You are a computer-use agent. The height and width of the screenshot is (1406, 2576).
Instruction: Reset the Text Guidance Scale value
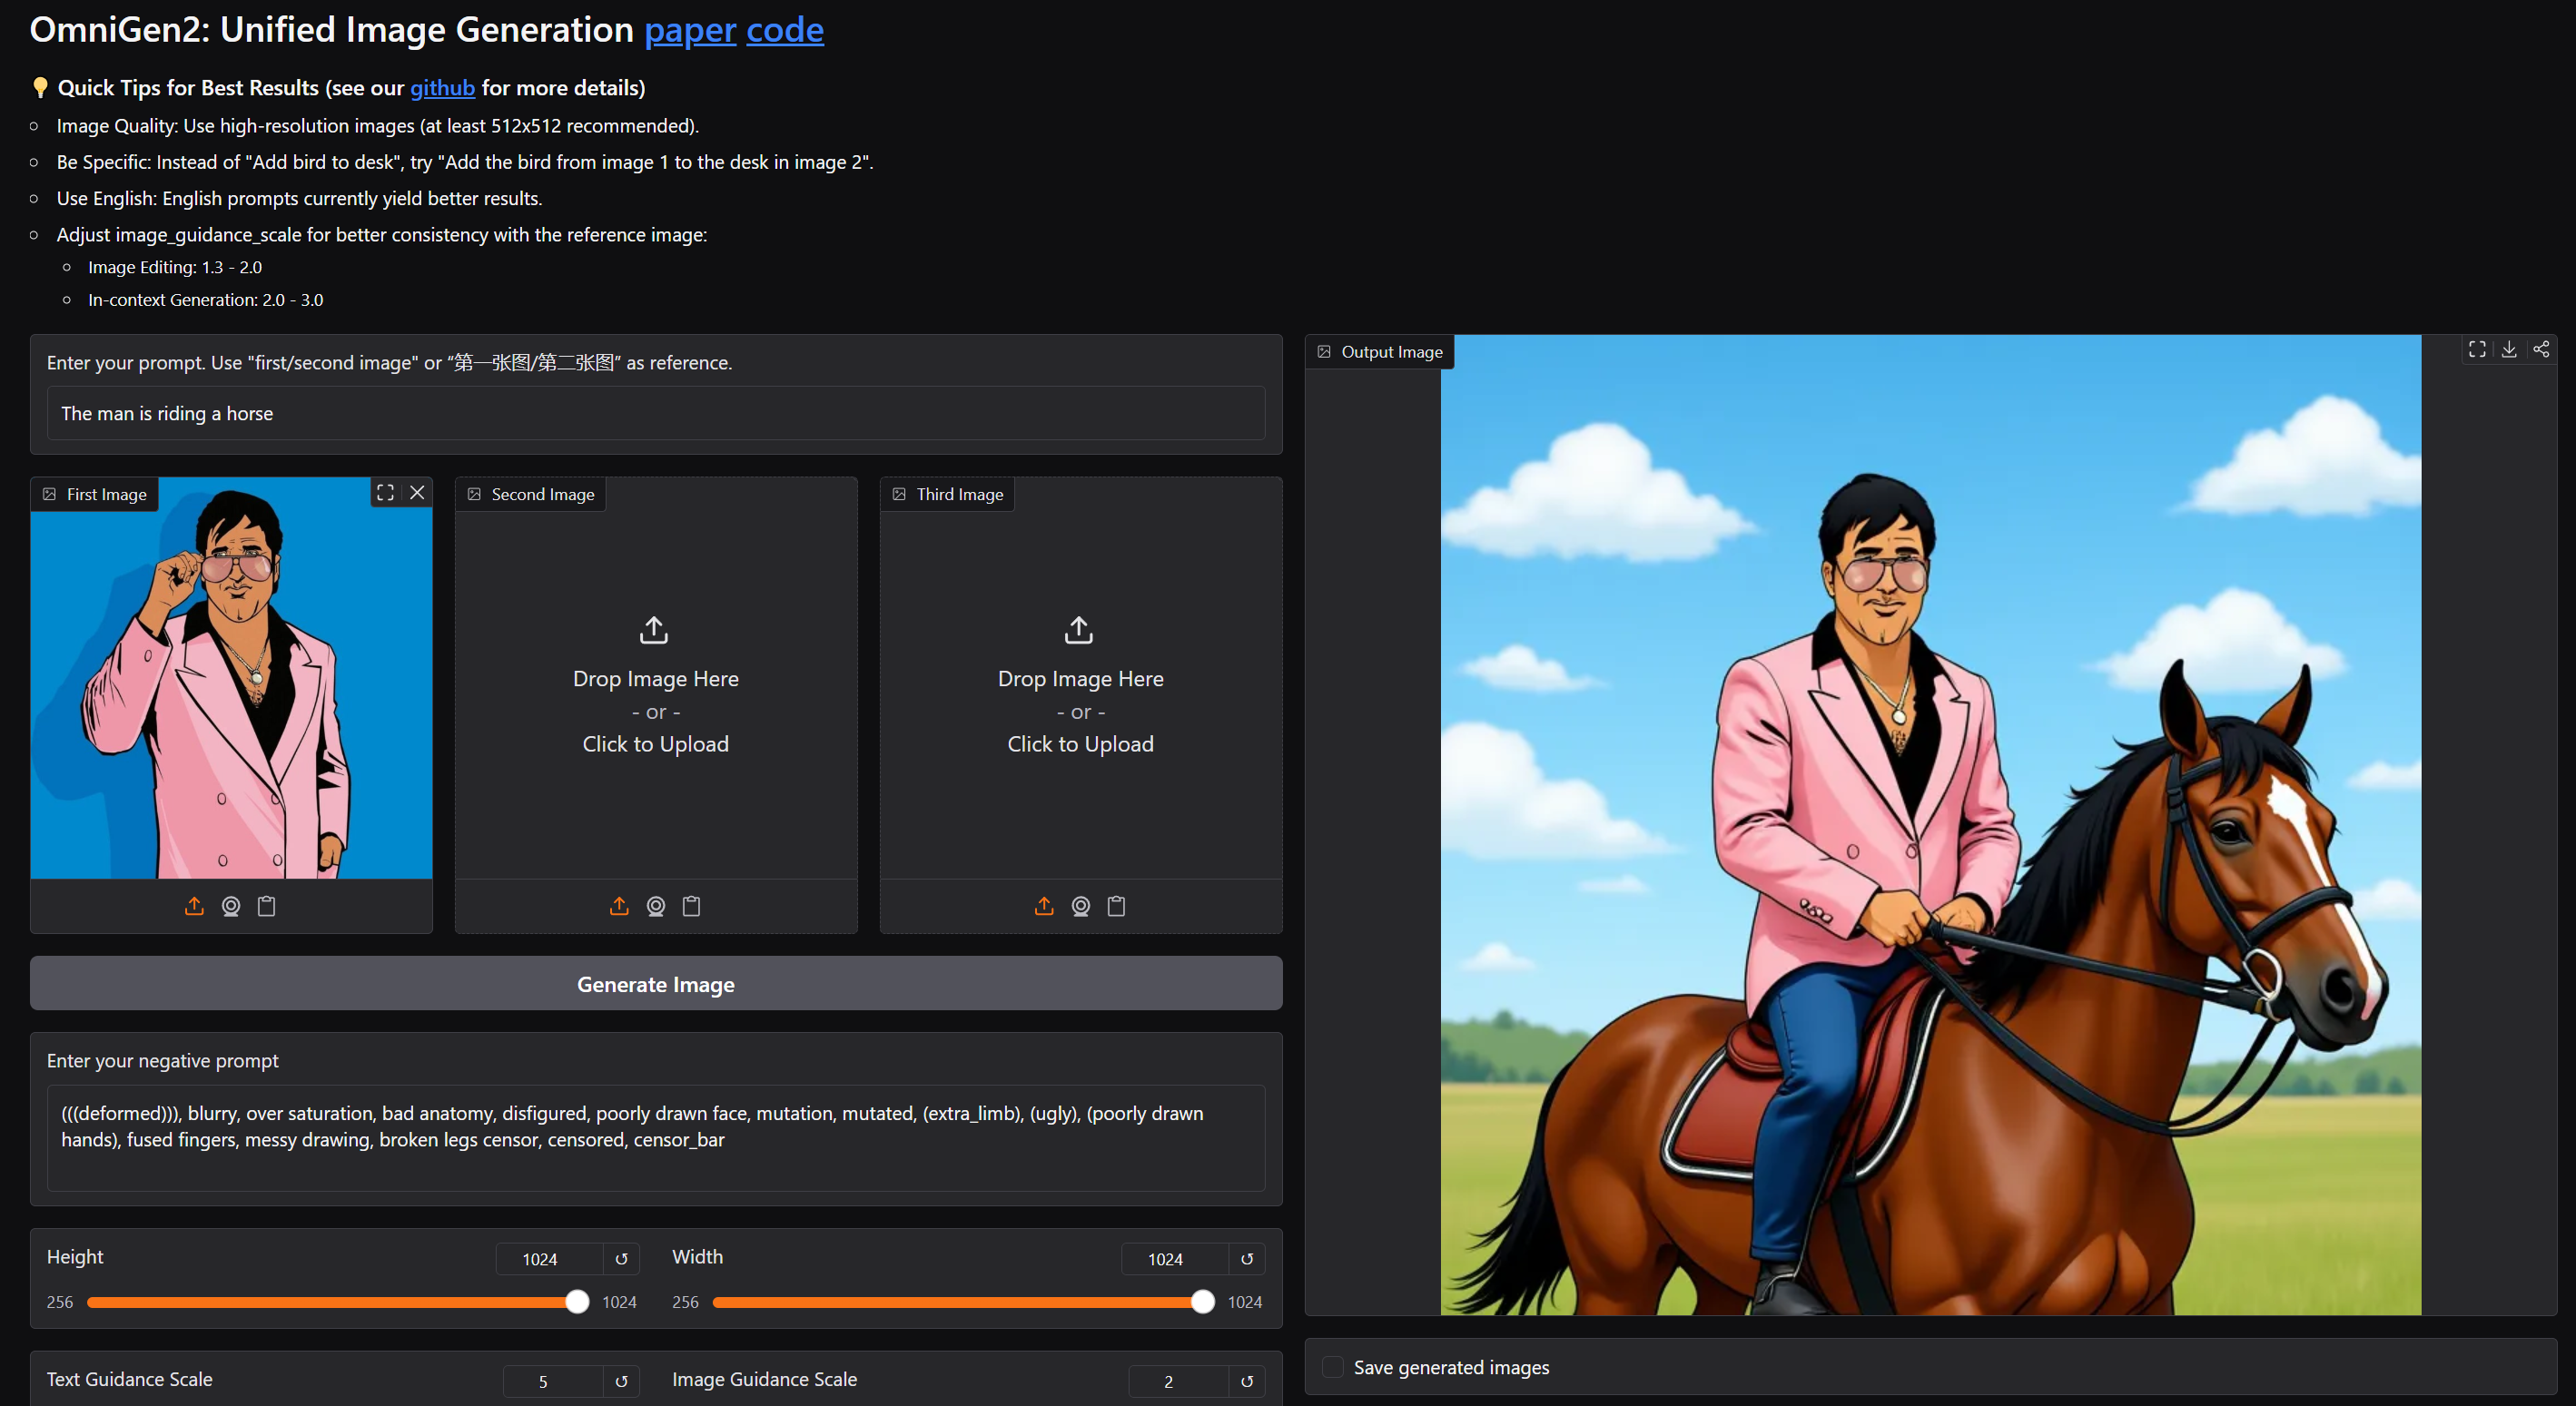(621, 1381)
